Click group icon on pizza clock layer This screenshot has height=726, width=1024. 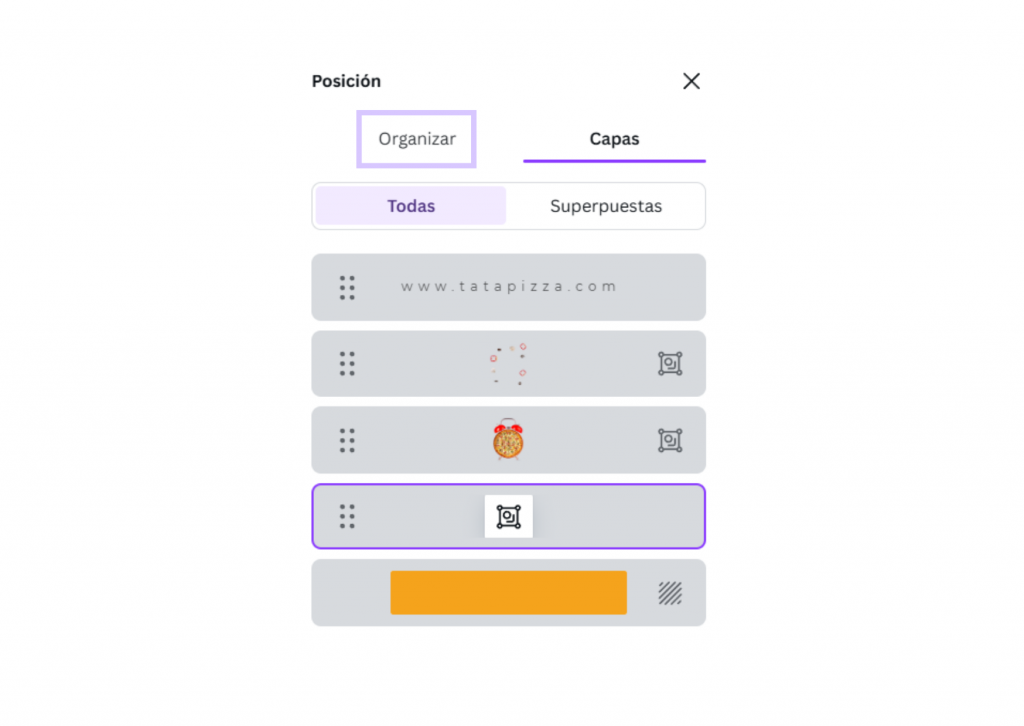(x=670, y=440)
